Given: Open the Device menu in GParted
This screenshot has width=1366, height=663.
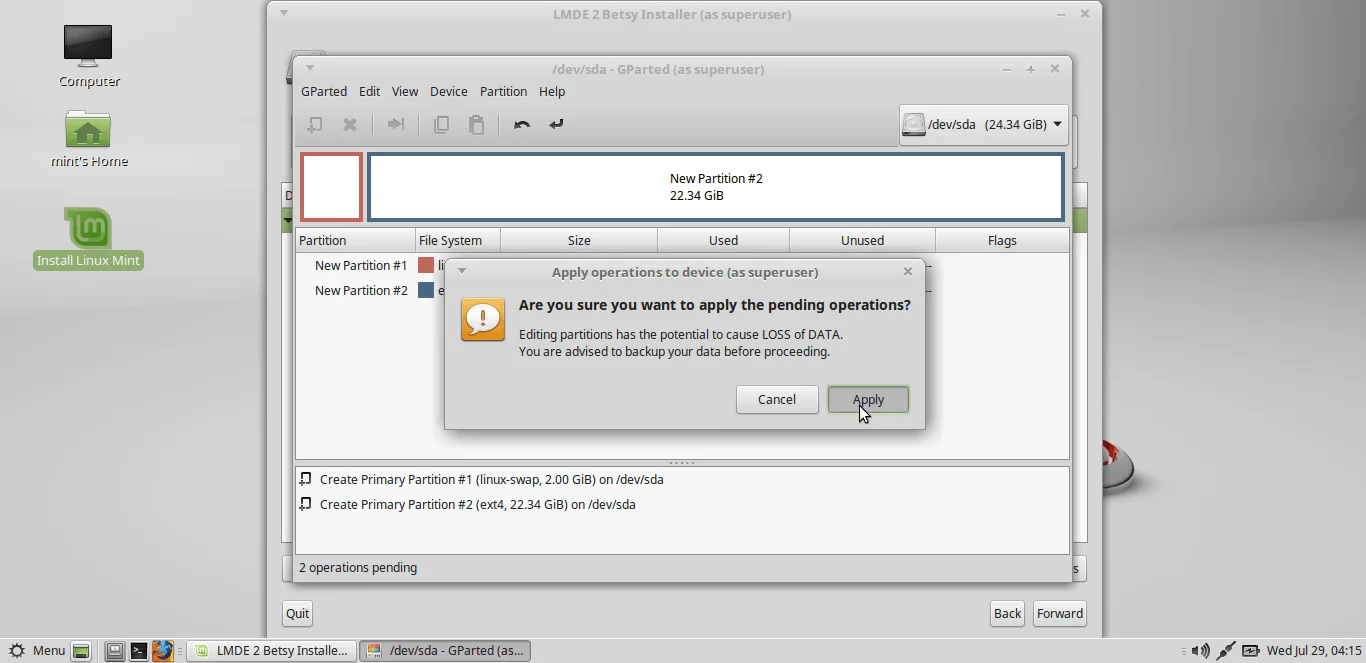Looking at the screenshot, I should (448, 91).
